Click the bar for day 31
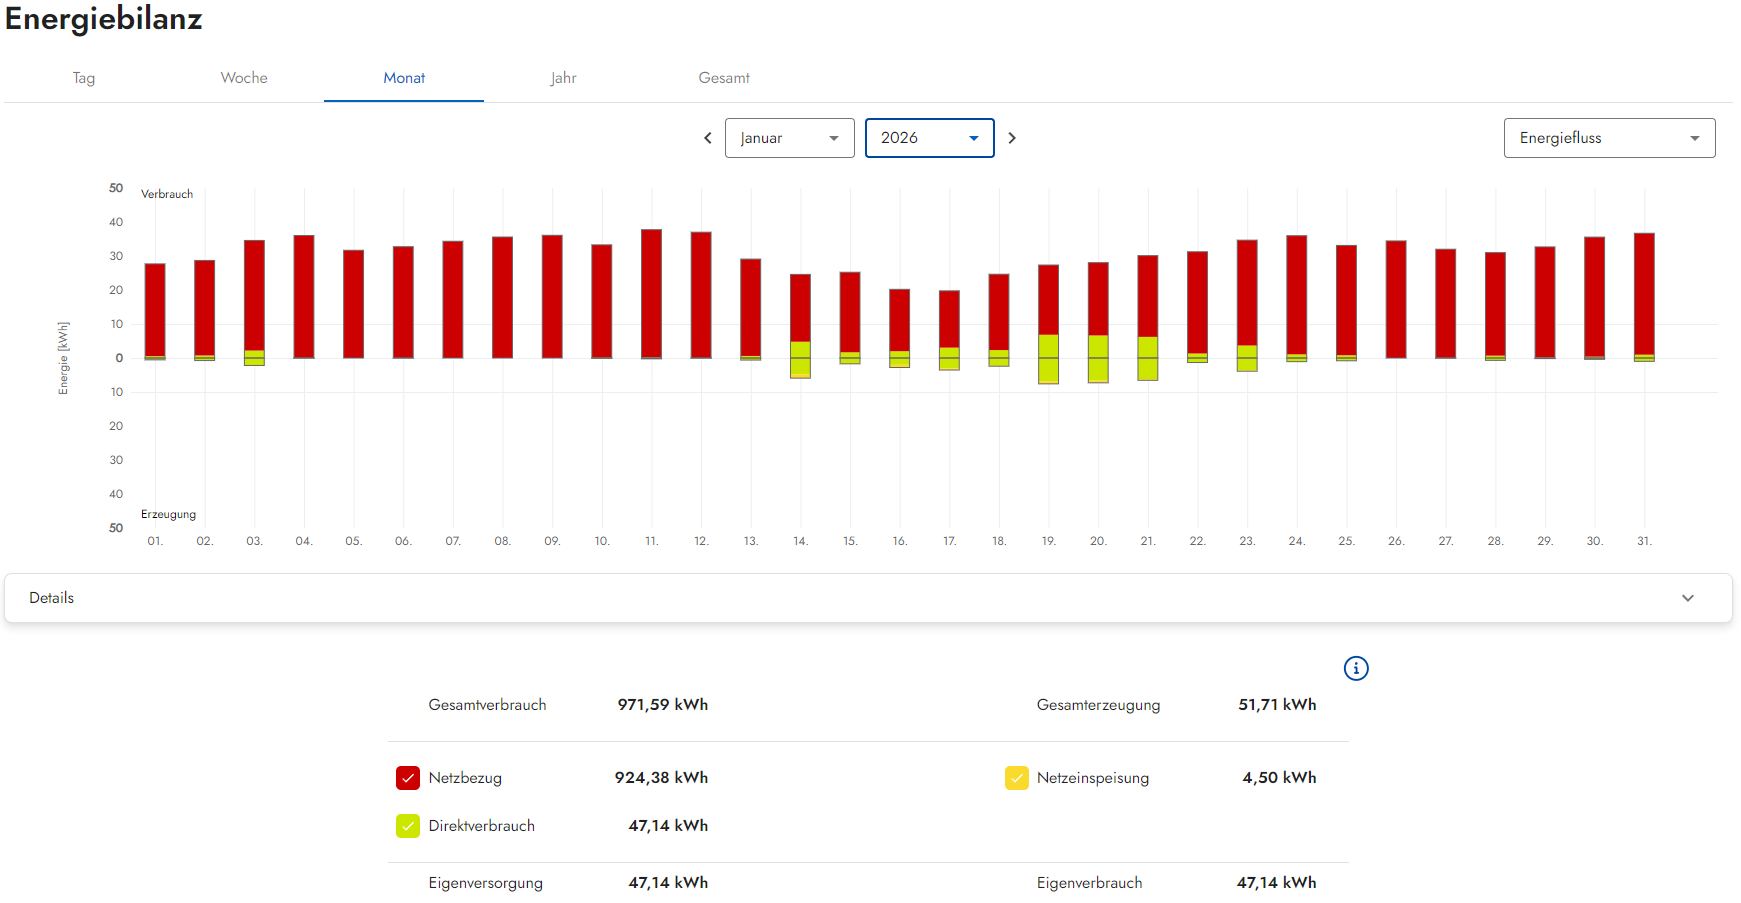This screenshot has width=1741, height=903. point(1643,294)
